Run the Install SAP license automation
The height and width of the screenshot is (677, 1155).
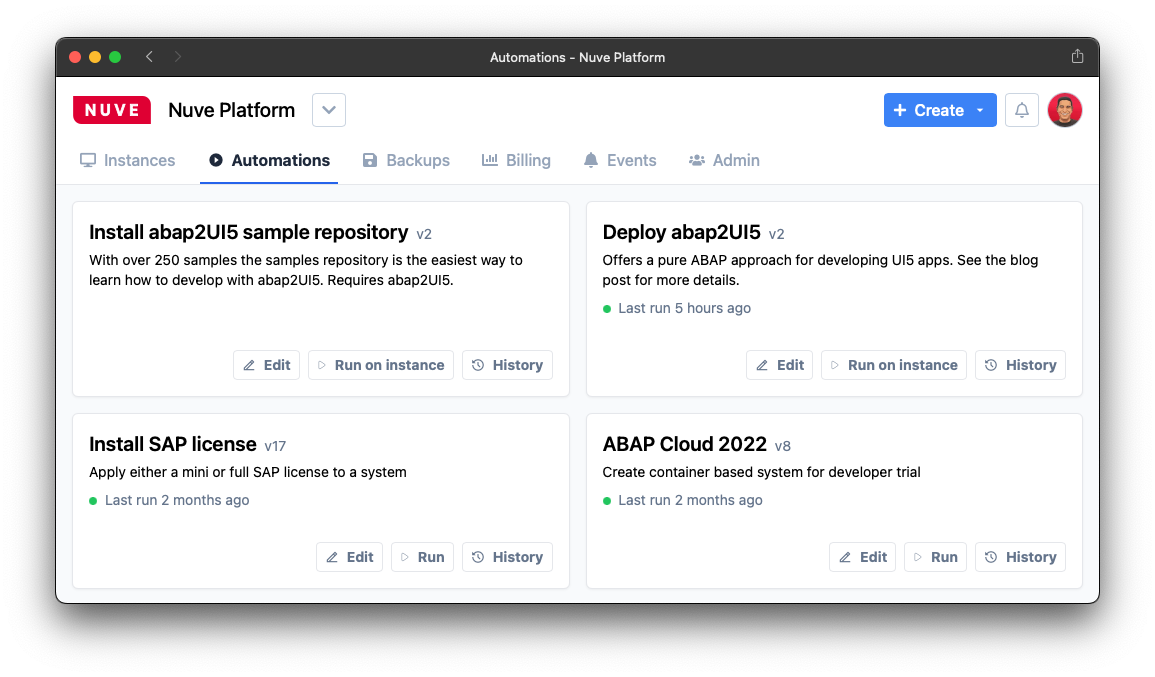422,557
